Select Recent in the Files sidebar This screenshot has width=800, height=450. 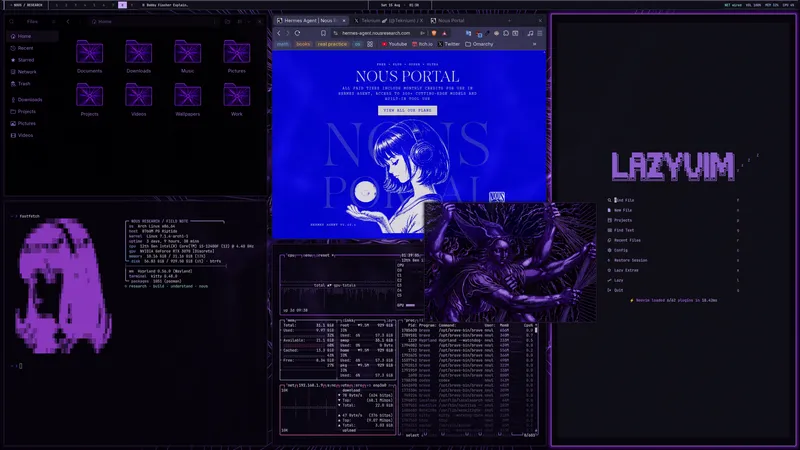point(33,48)
